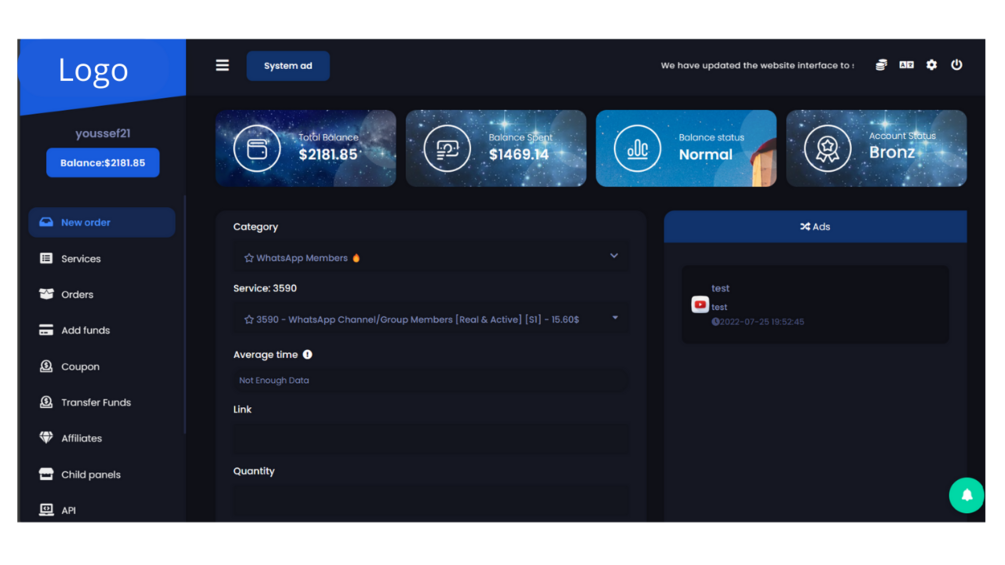Click the Average time info icon
1005x565 pixels.
(307, 354)
